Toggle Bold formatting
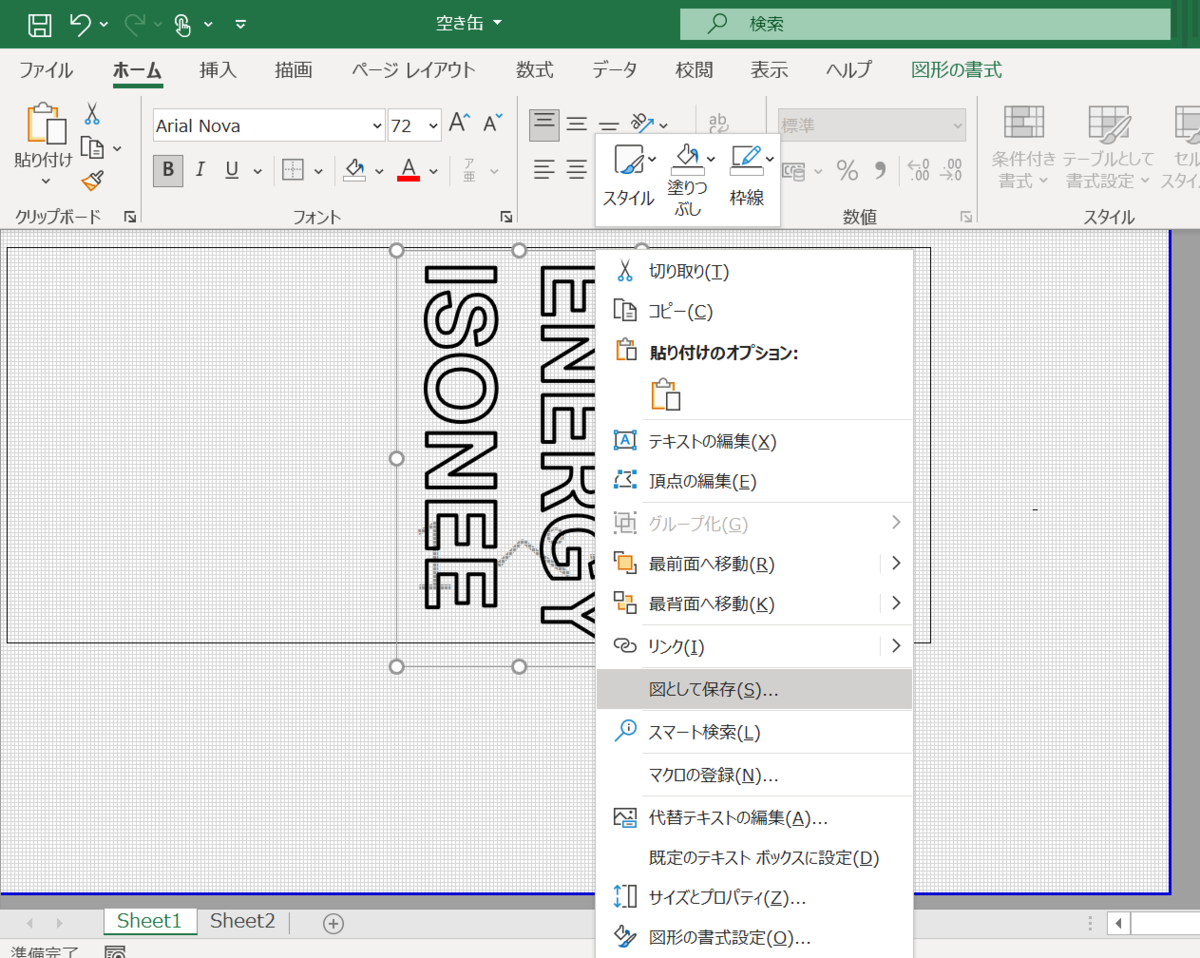The height and width of the screenshot is (958, 1200). [x=168, y=171]
